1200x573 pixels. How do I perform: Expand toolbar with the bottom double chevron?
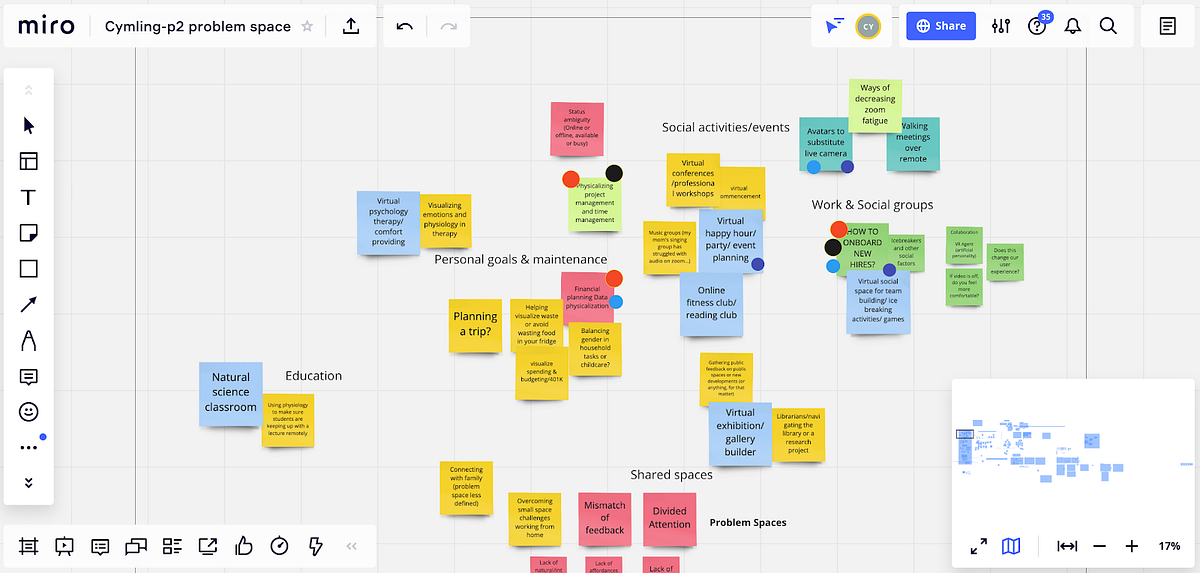(29, 482)
